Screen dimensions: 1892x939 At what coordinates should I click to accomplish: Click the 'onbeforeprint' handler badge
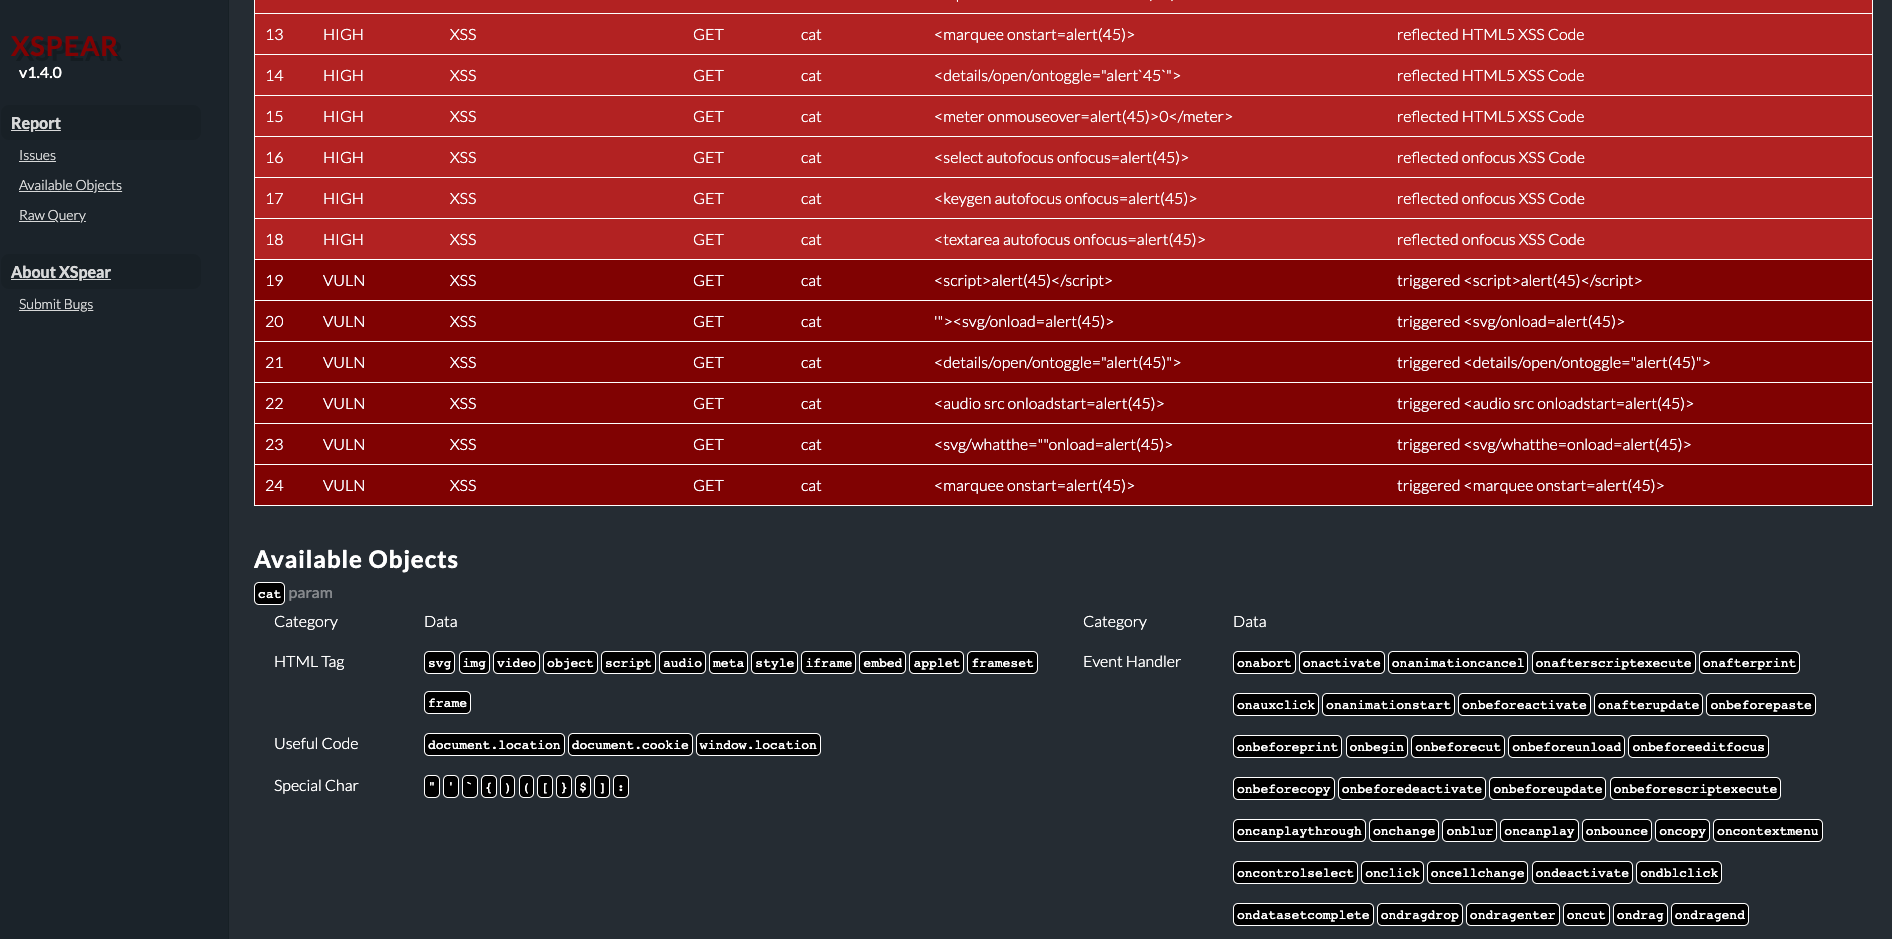point(1287,747)
